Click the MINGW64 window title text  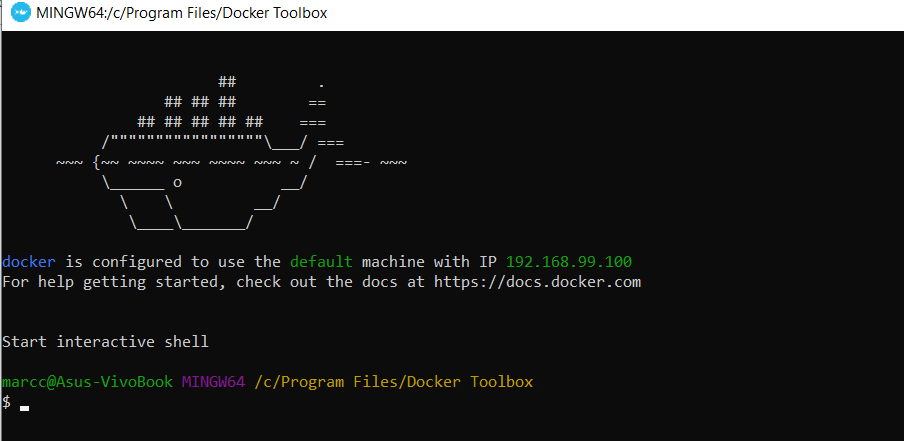point(182,13)
